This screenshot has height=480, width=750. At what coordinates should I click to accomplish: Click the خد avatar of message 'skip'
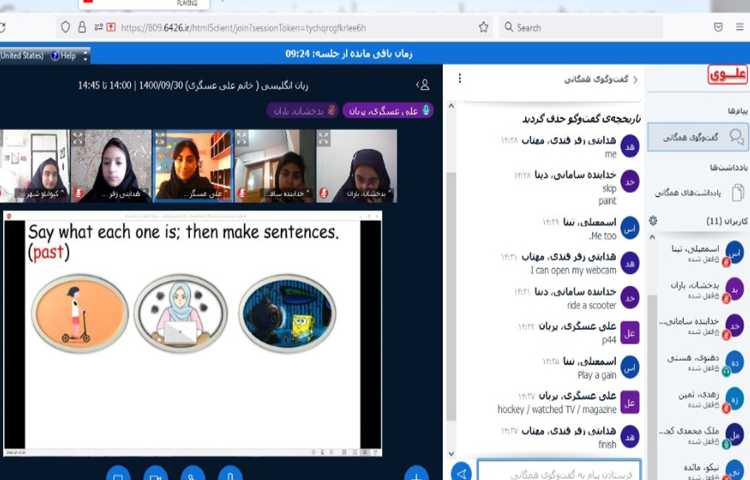(x=630, y=182)
